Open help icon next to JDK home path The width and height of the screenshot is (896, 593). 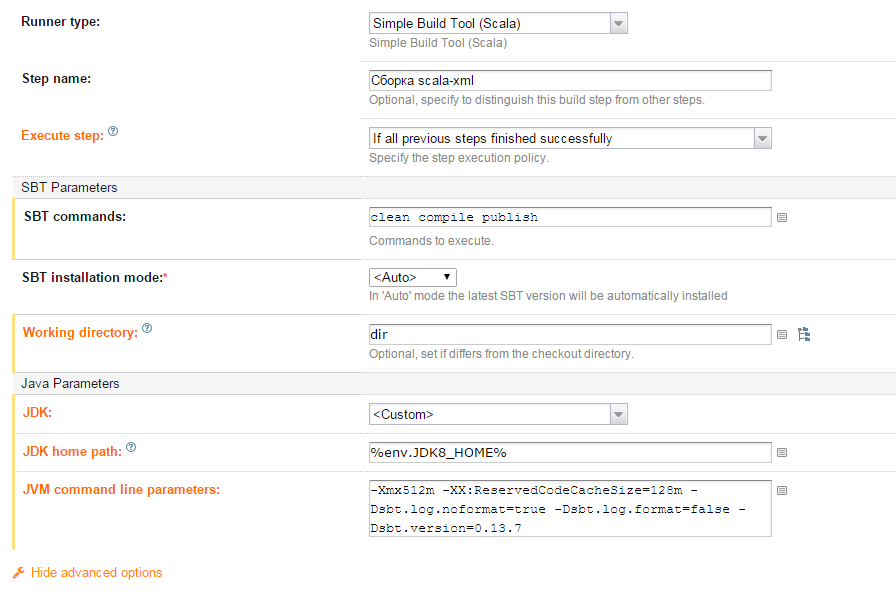click(x=131, y=447)
